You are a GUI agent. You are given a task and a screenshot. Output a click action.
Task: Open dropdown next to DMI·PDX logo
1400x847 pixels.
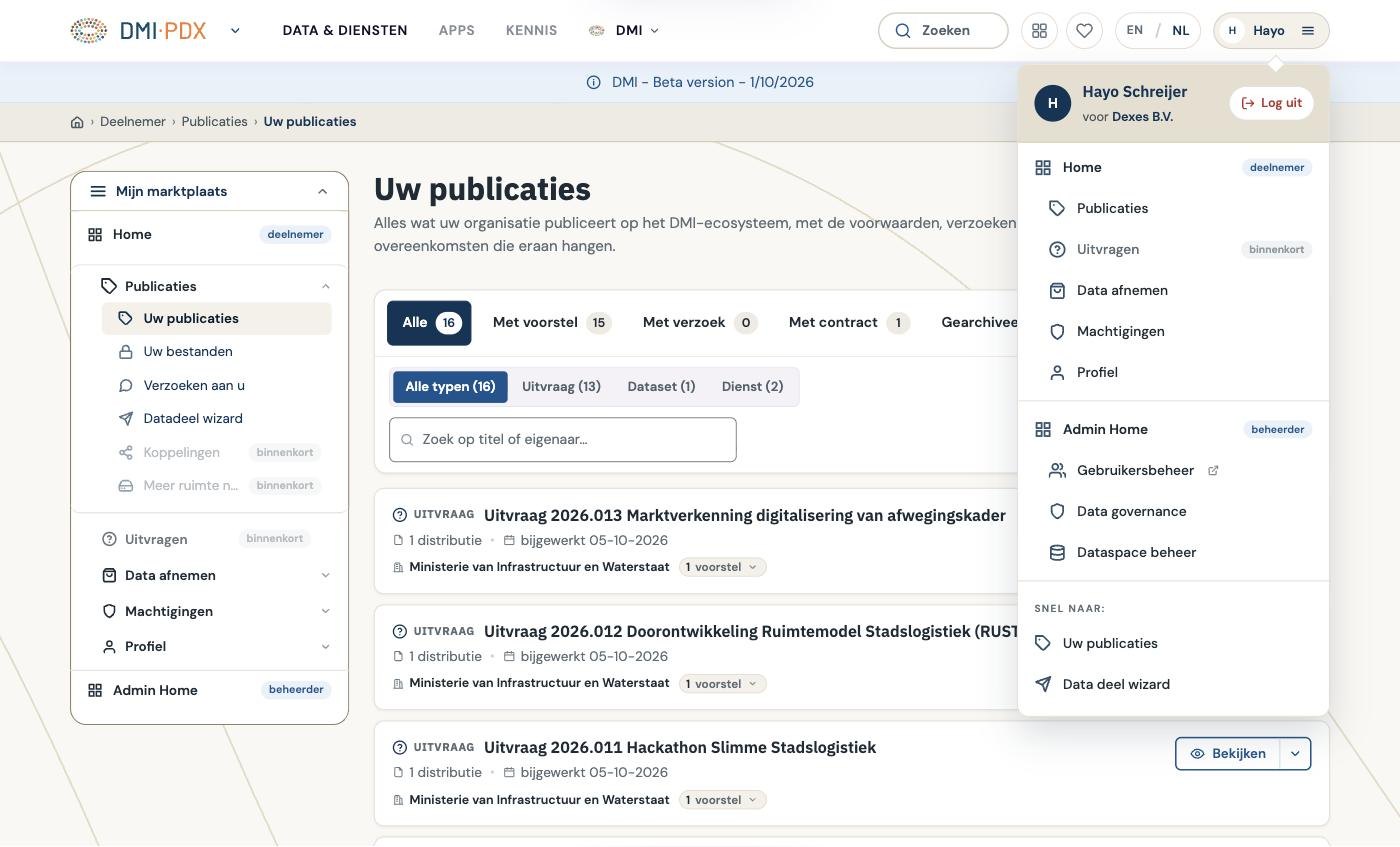coord(235,30)
